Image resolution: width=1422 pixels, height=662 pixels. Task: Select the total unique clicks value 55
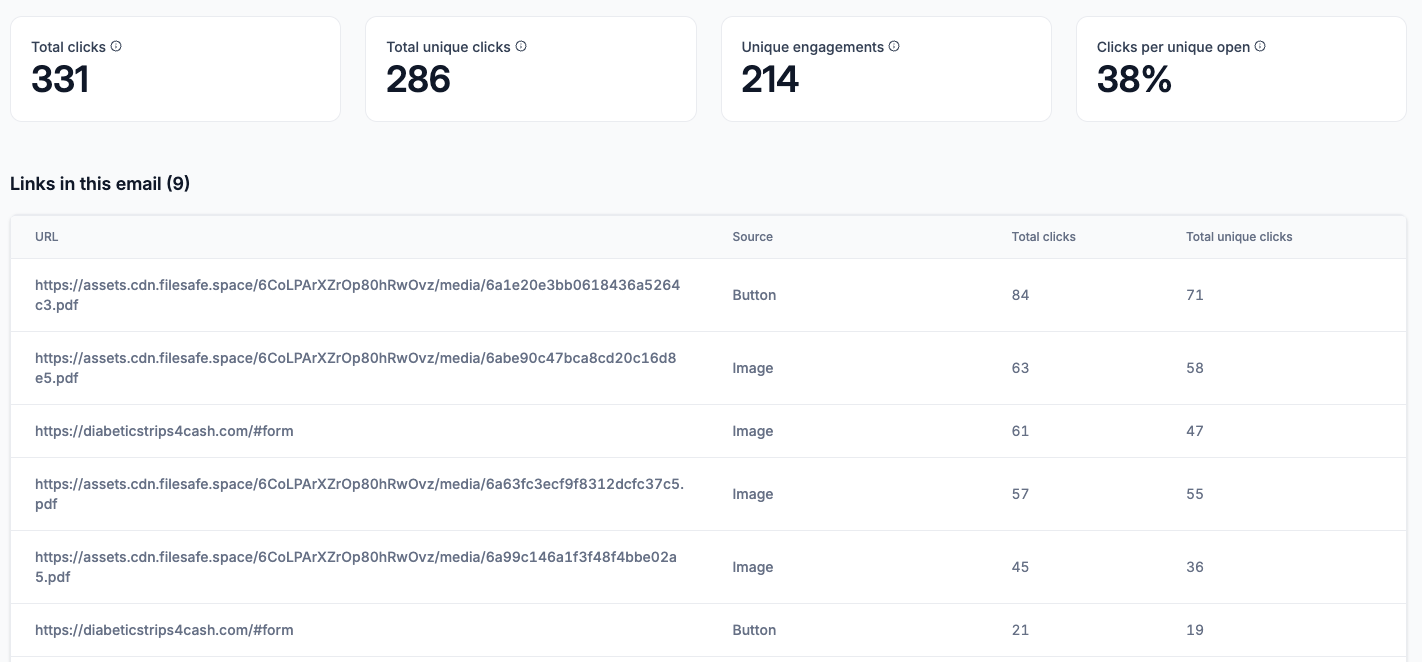1195,494
